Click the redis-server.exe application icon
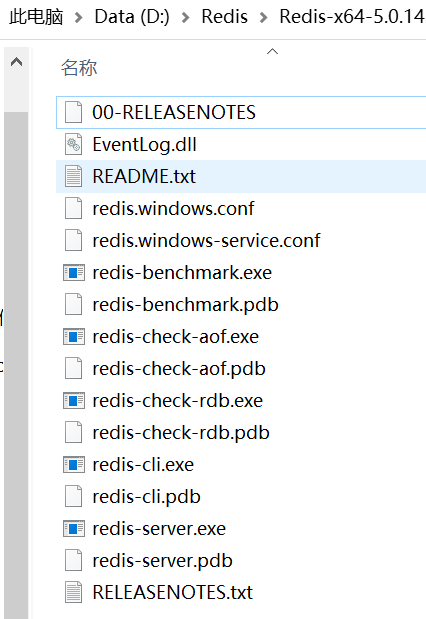This screenshot has height=619, width=426. [x=74, y=528]
